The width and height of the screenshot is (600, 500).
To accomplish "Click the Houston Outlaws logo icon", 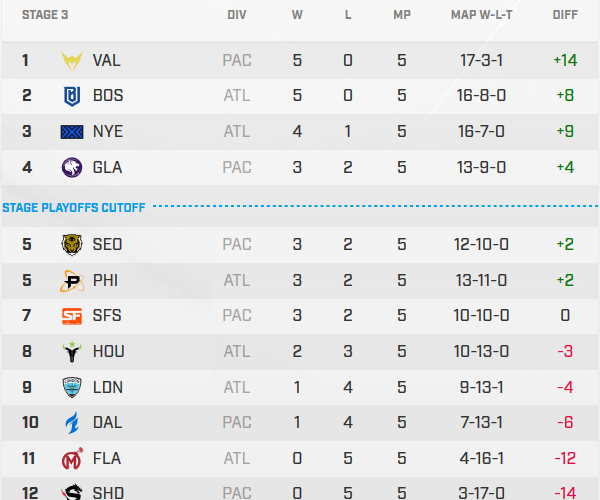I will tap(73, 351).
